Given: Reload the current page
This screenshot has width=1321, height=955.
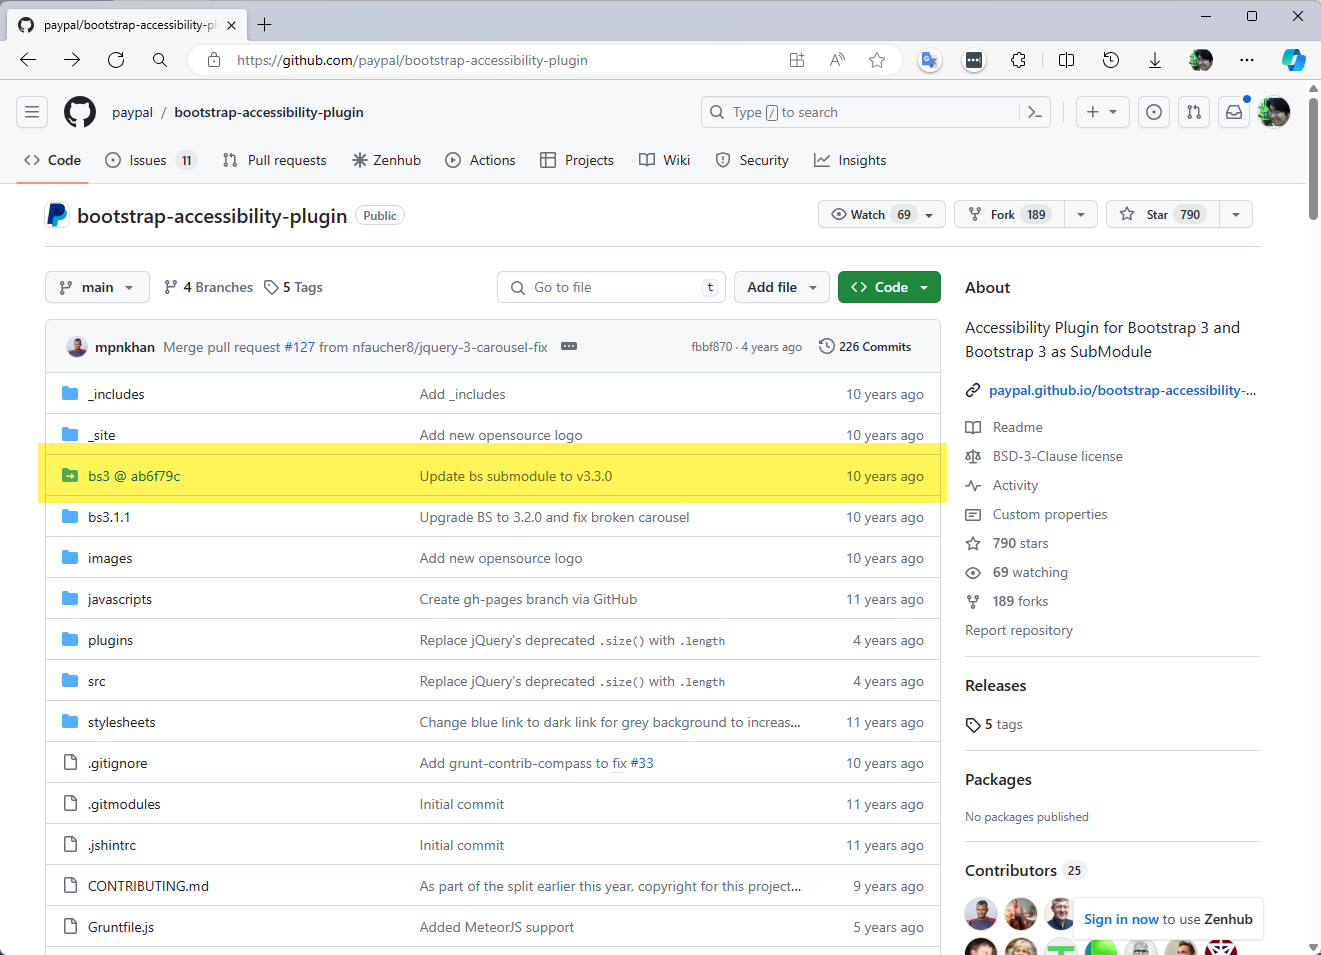Looking at the screenshot, I should [x=116, y=60].
